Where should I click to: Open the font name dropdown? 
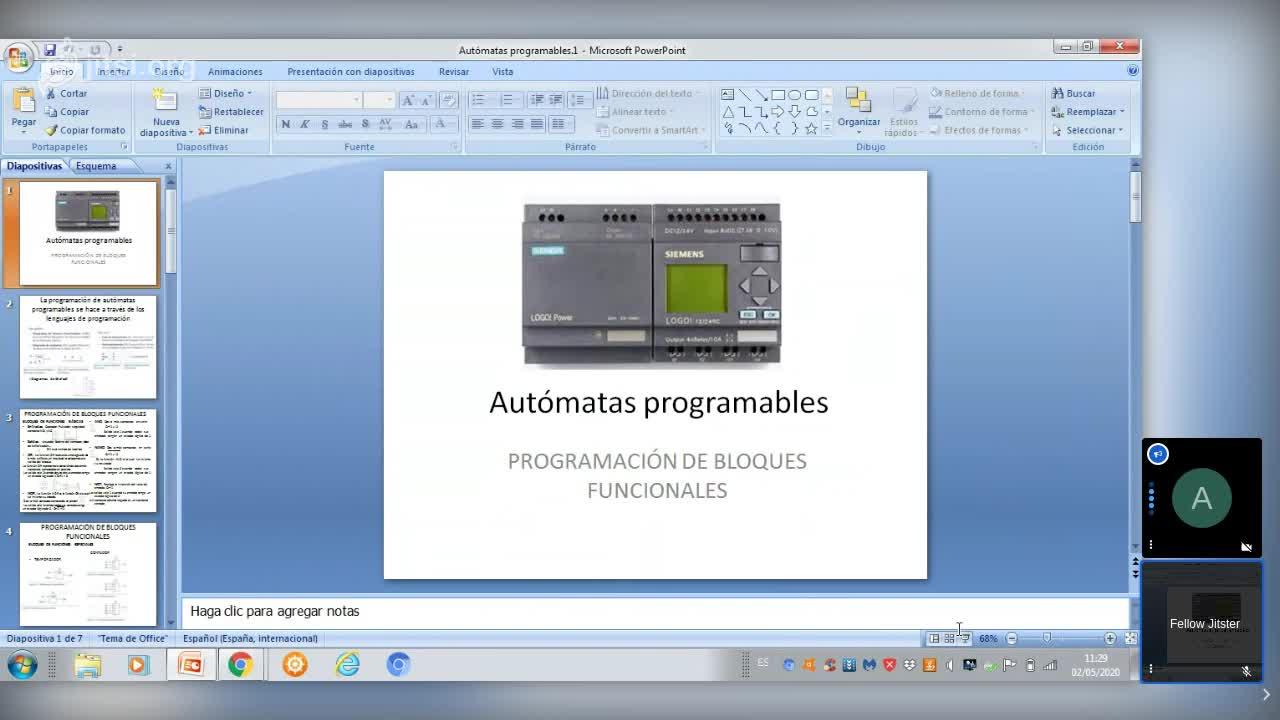tap(356, 100)
